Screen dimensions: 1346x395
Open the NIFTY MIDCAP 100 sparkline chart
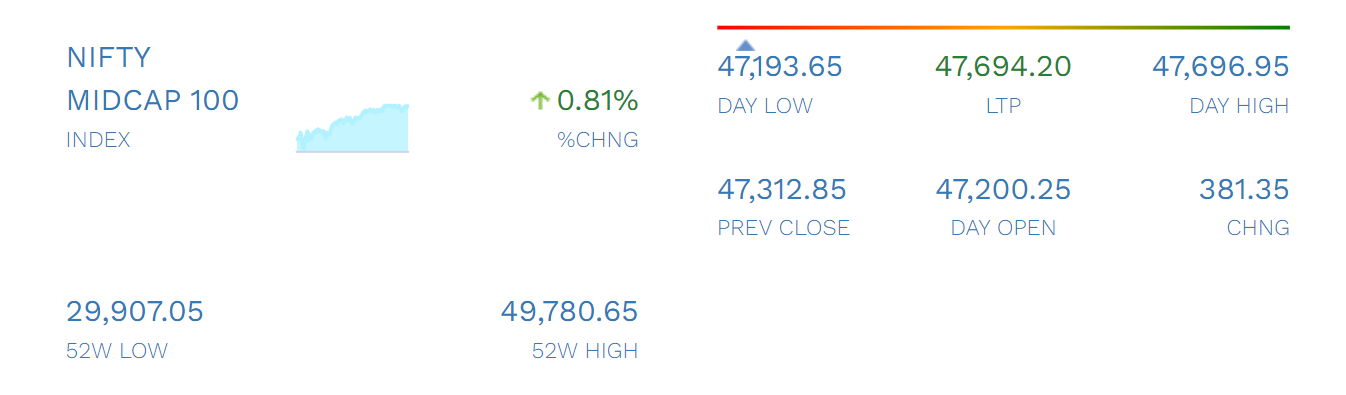click(353, 128)
